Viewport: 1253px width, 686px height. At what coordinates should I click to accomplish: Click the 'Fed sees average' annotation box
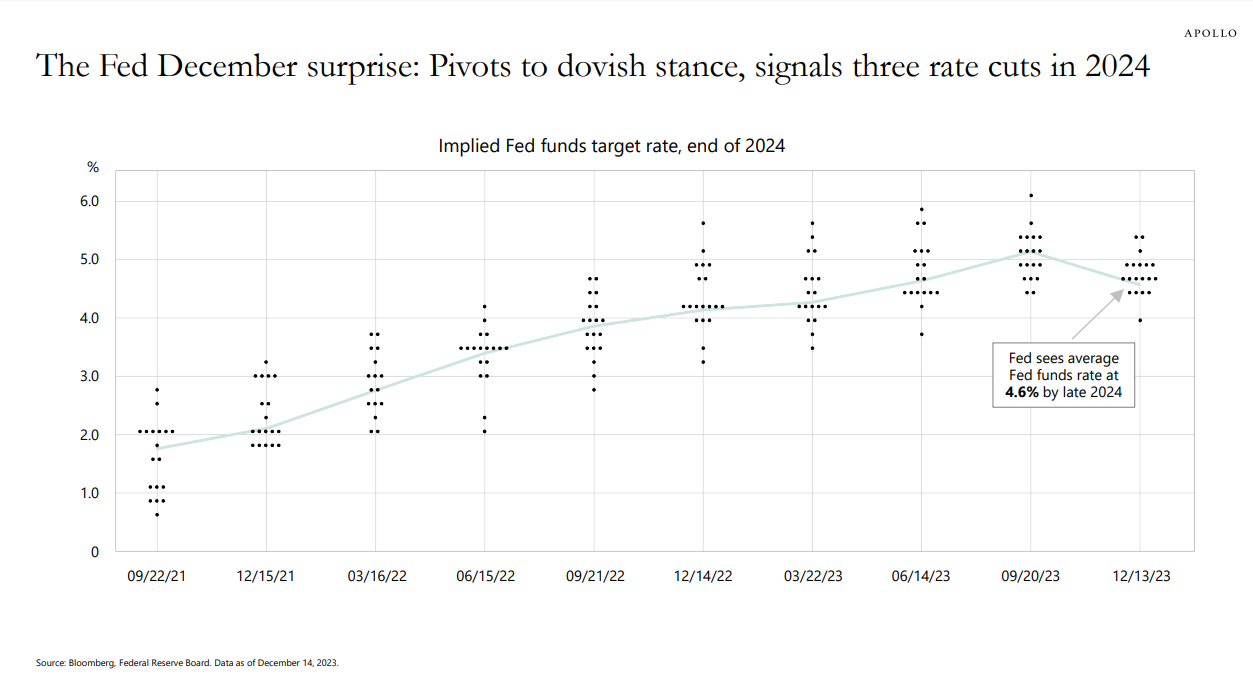(x=1063, y=375)
